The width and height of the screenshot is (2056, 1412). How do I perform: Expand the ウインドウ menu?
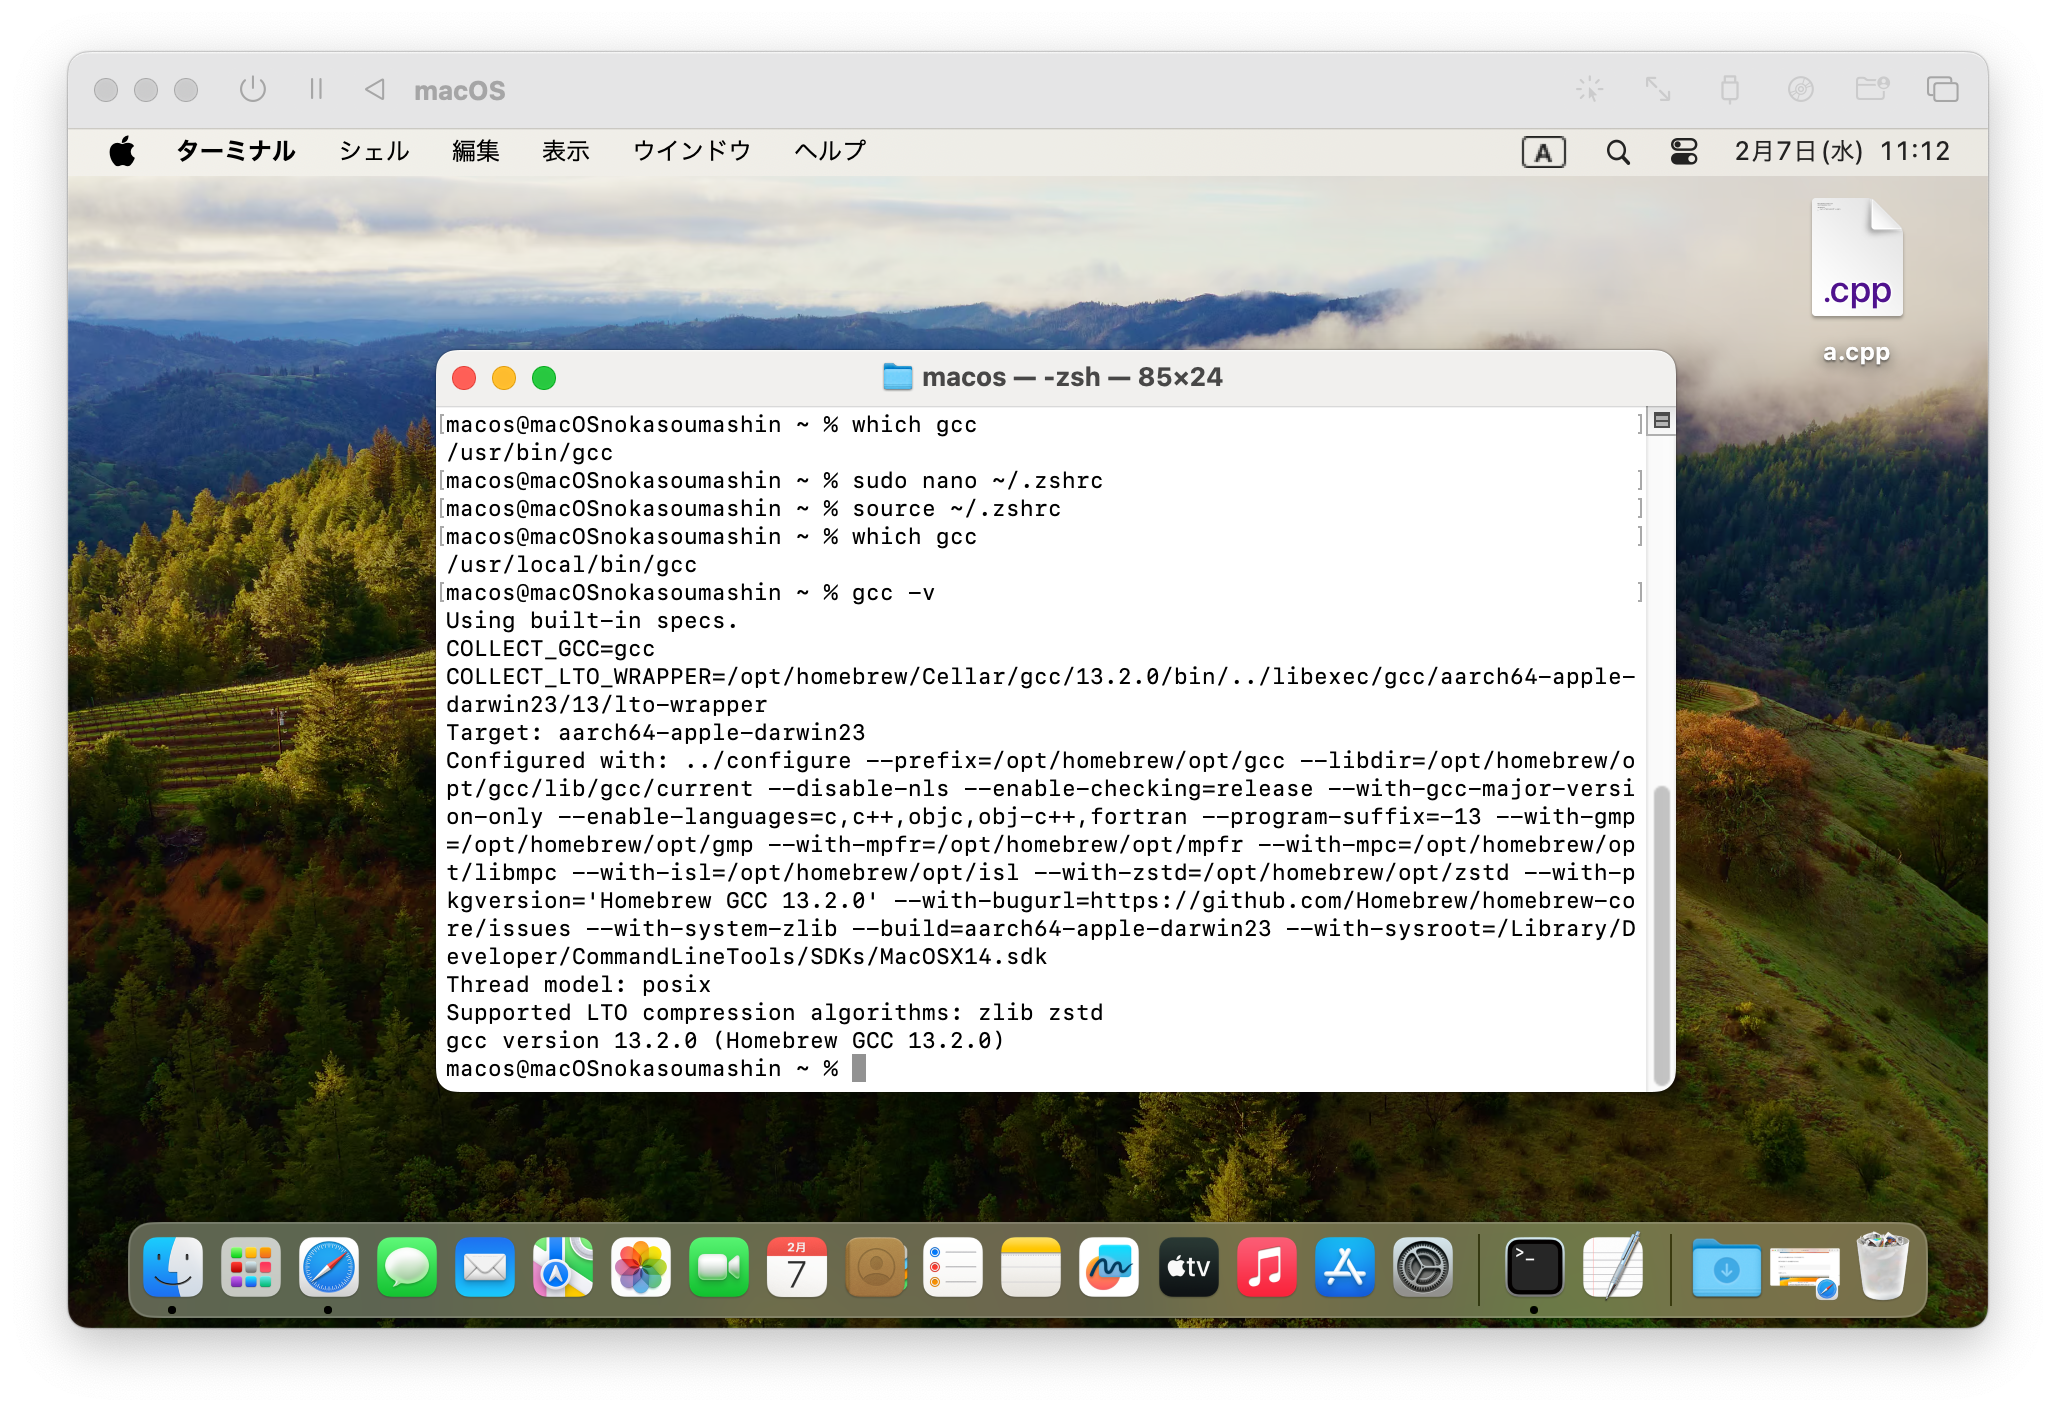click(x=691, y=151)
